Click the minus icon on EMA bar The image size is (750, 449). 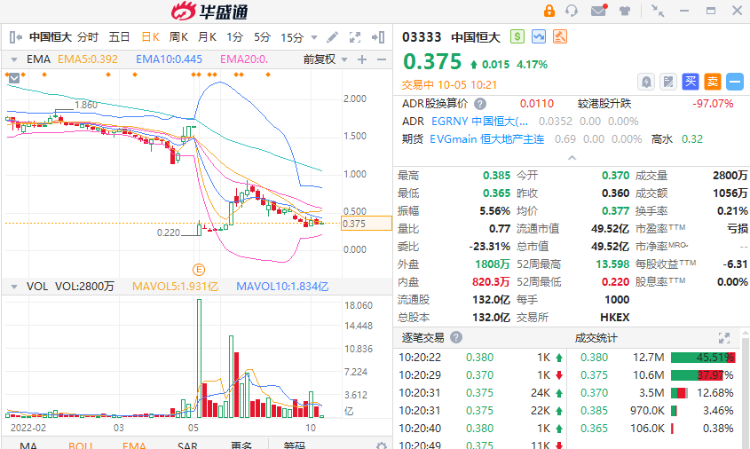pyautogui.click(x=381, y=59)
